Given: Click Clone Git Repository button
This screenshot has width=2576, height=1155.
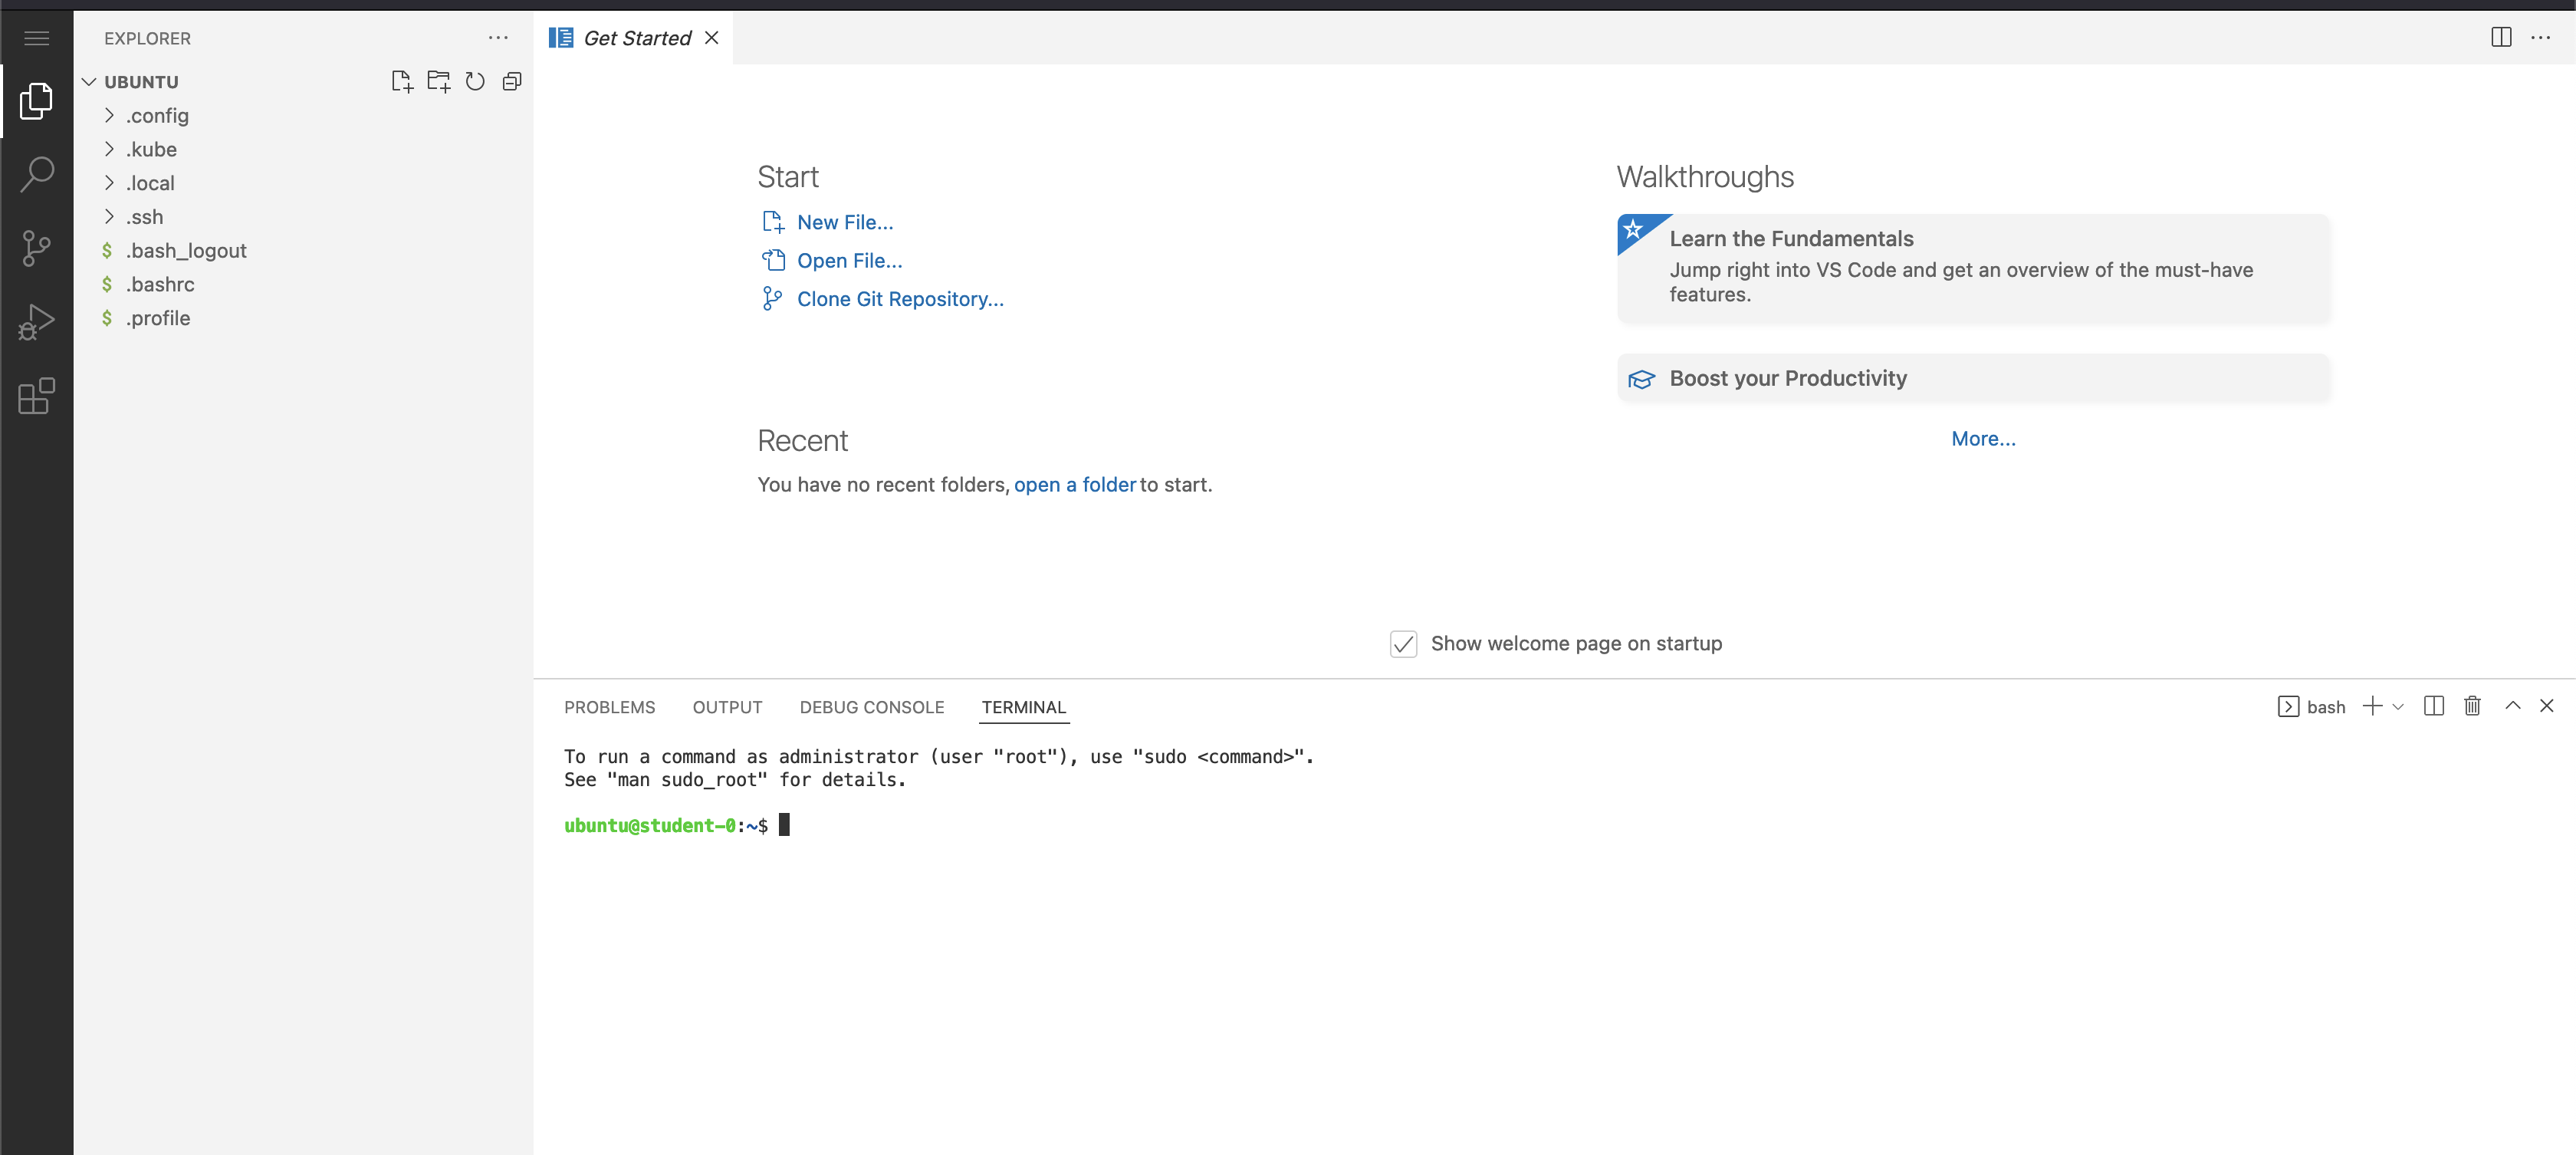Looking at the screenshot, I should click(x=900, y=299).
